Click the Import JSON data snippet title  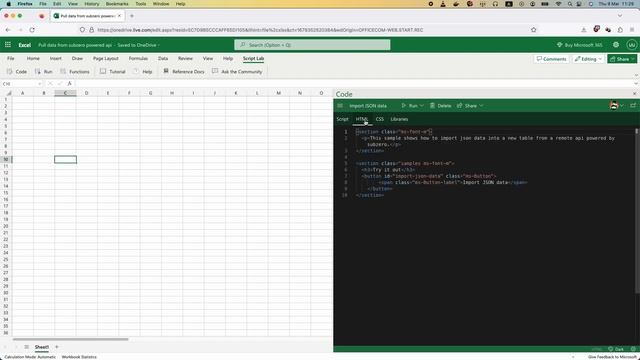pos(368,106)
